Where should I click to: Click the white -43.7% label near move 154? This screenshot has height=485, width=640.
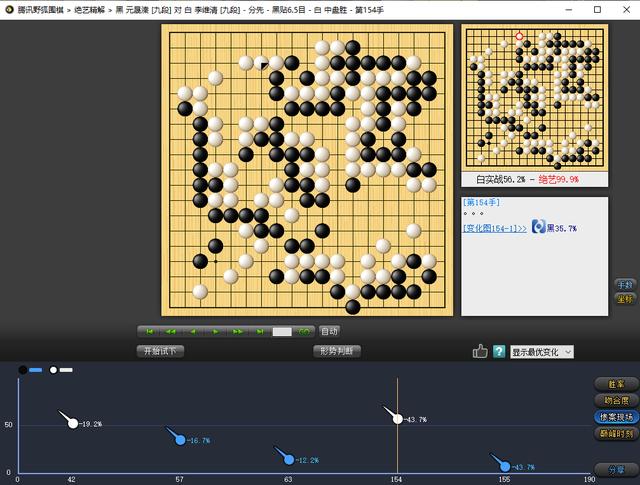pos(416,419)
